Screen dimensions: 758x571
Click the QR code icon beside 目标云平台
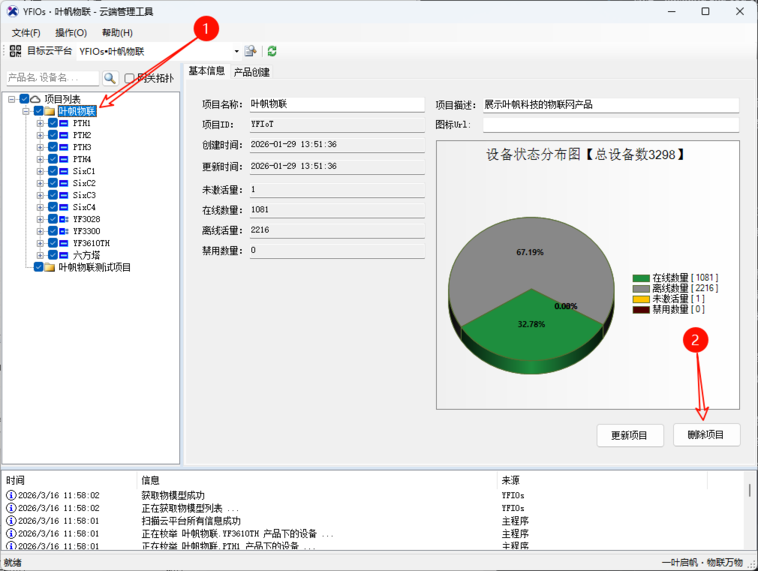point(15,51)
